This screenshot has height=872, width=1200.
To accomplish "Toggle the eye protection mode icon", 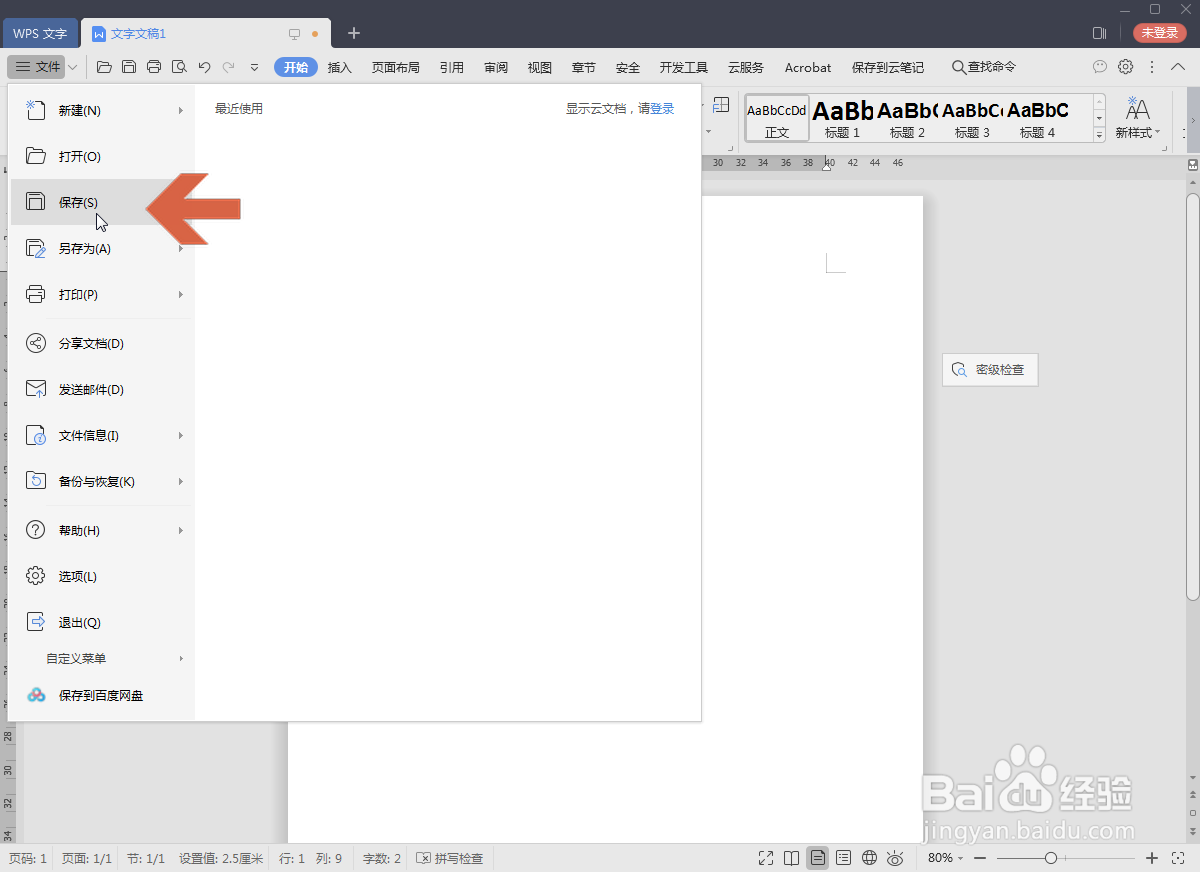I will [896, 858].
